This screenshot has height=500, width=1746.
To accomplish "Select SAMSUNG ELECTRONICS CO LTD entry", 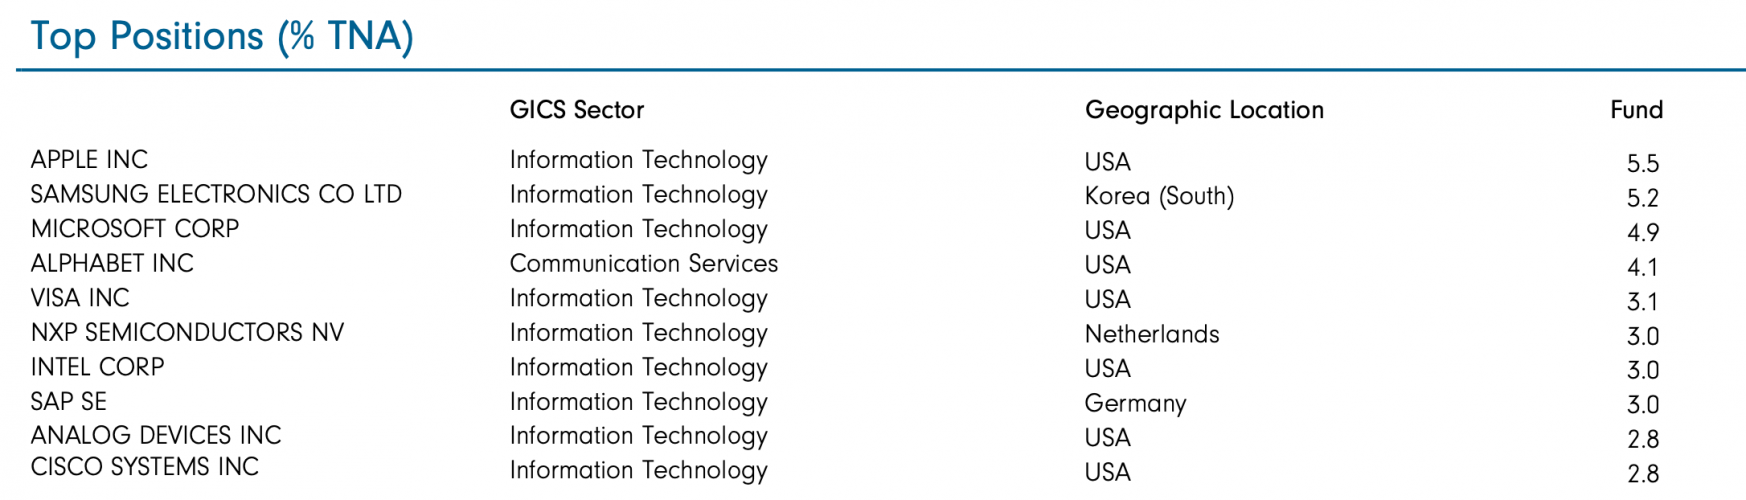I will point(216,194).
